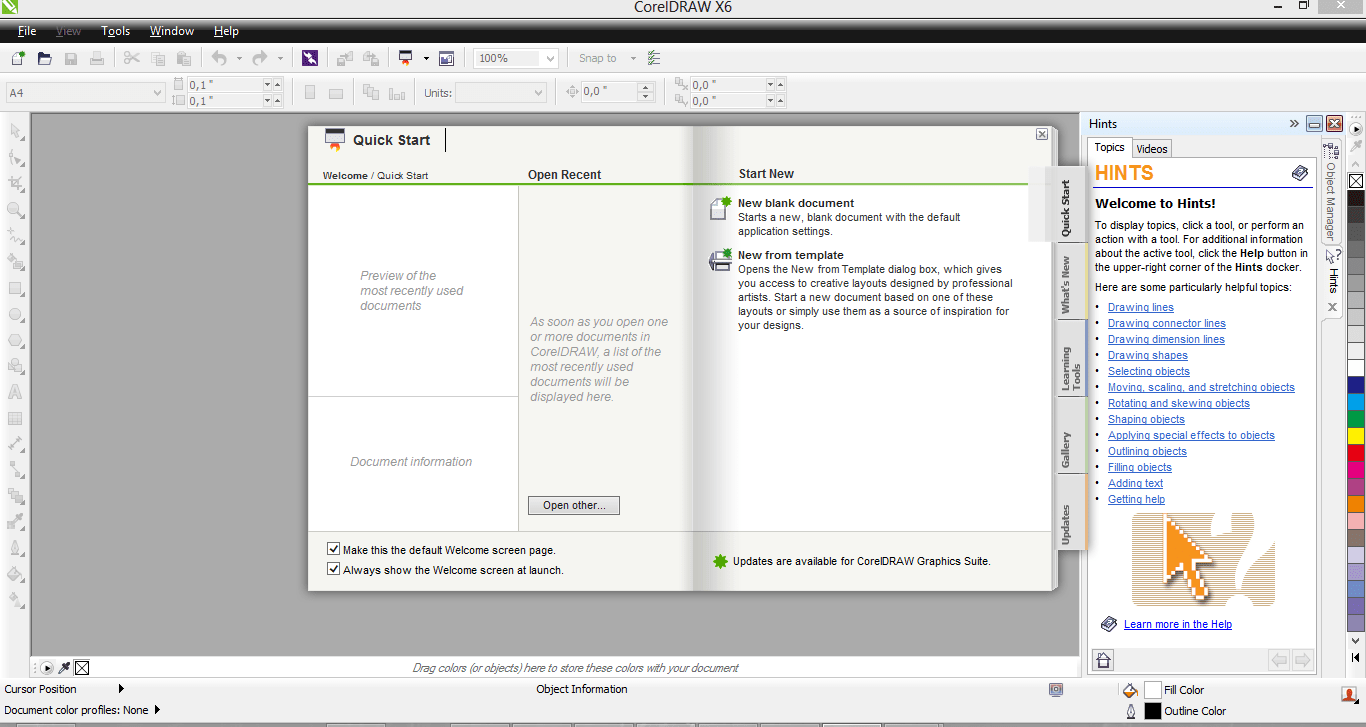Expand the Cursor Position arrow in the status bar
The height and width of the screenshot is (727, 1366).
122,689
